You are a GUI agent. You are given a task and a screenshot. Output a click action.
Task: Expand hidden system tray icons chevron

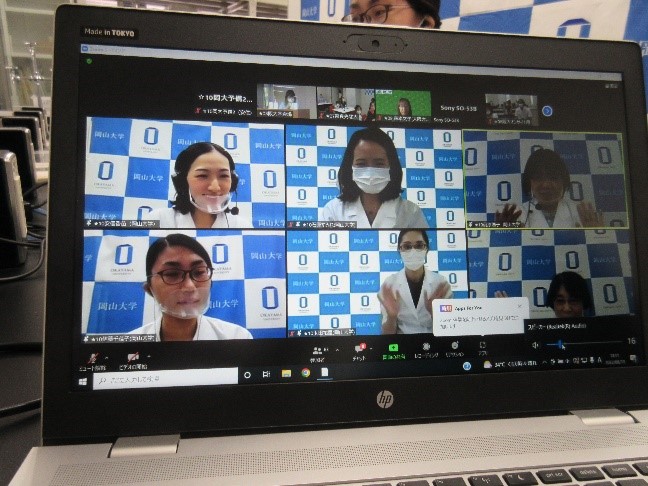[546, 362]
